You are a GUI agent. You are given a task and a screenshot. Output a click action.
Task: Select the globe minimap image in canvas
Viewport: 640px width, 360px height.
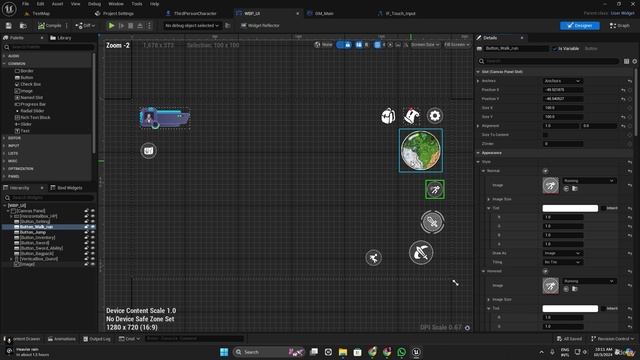[421, 151]
